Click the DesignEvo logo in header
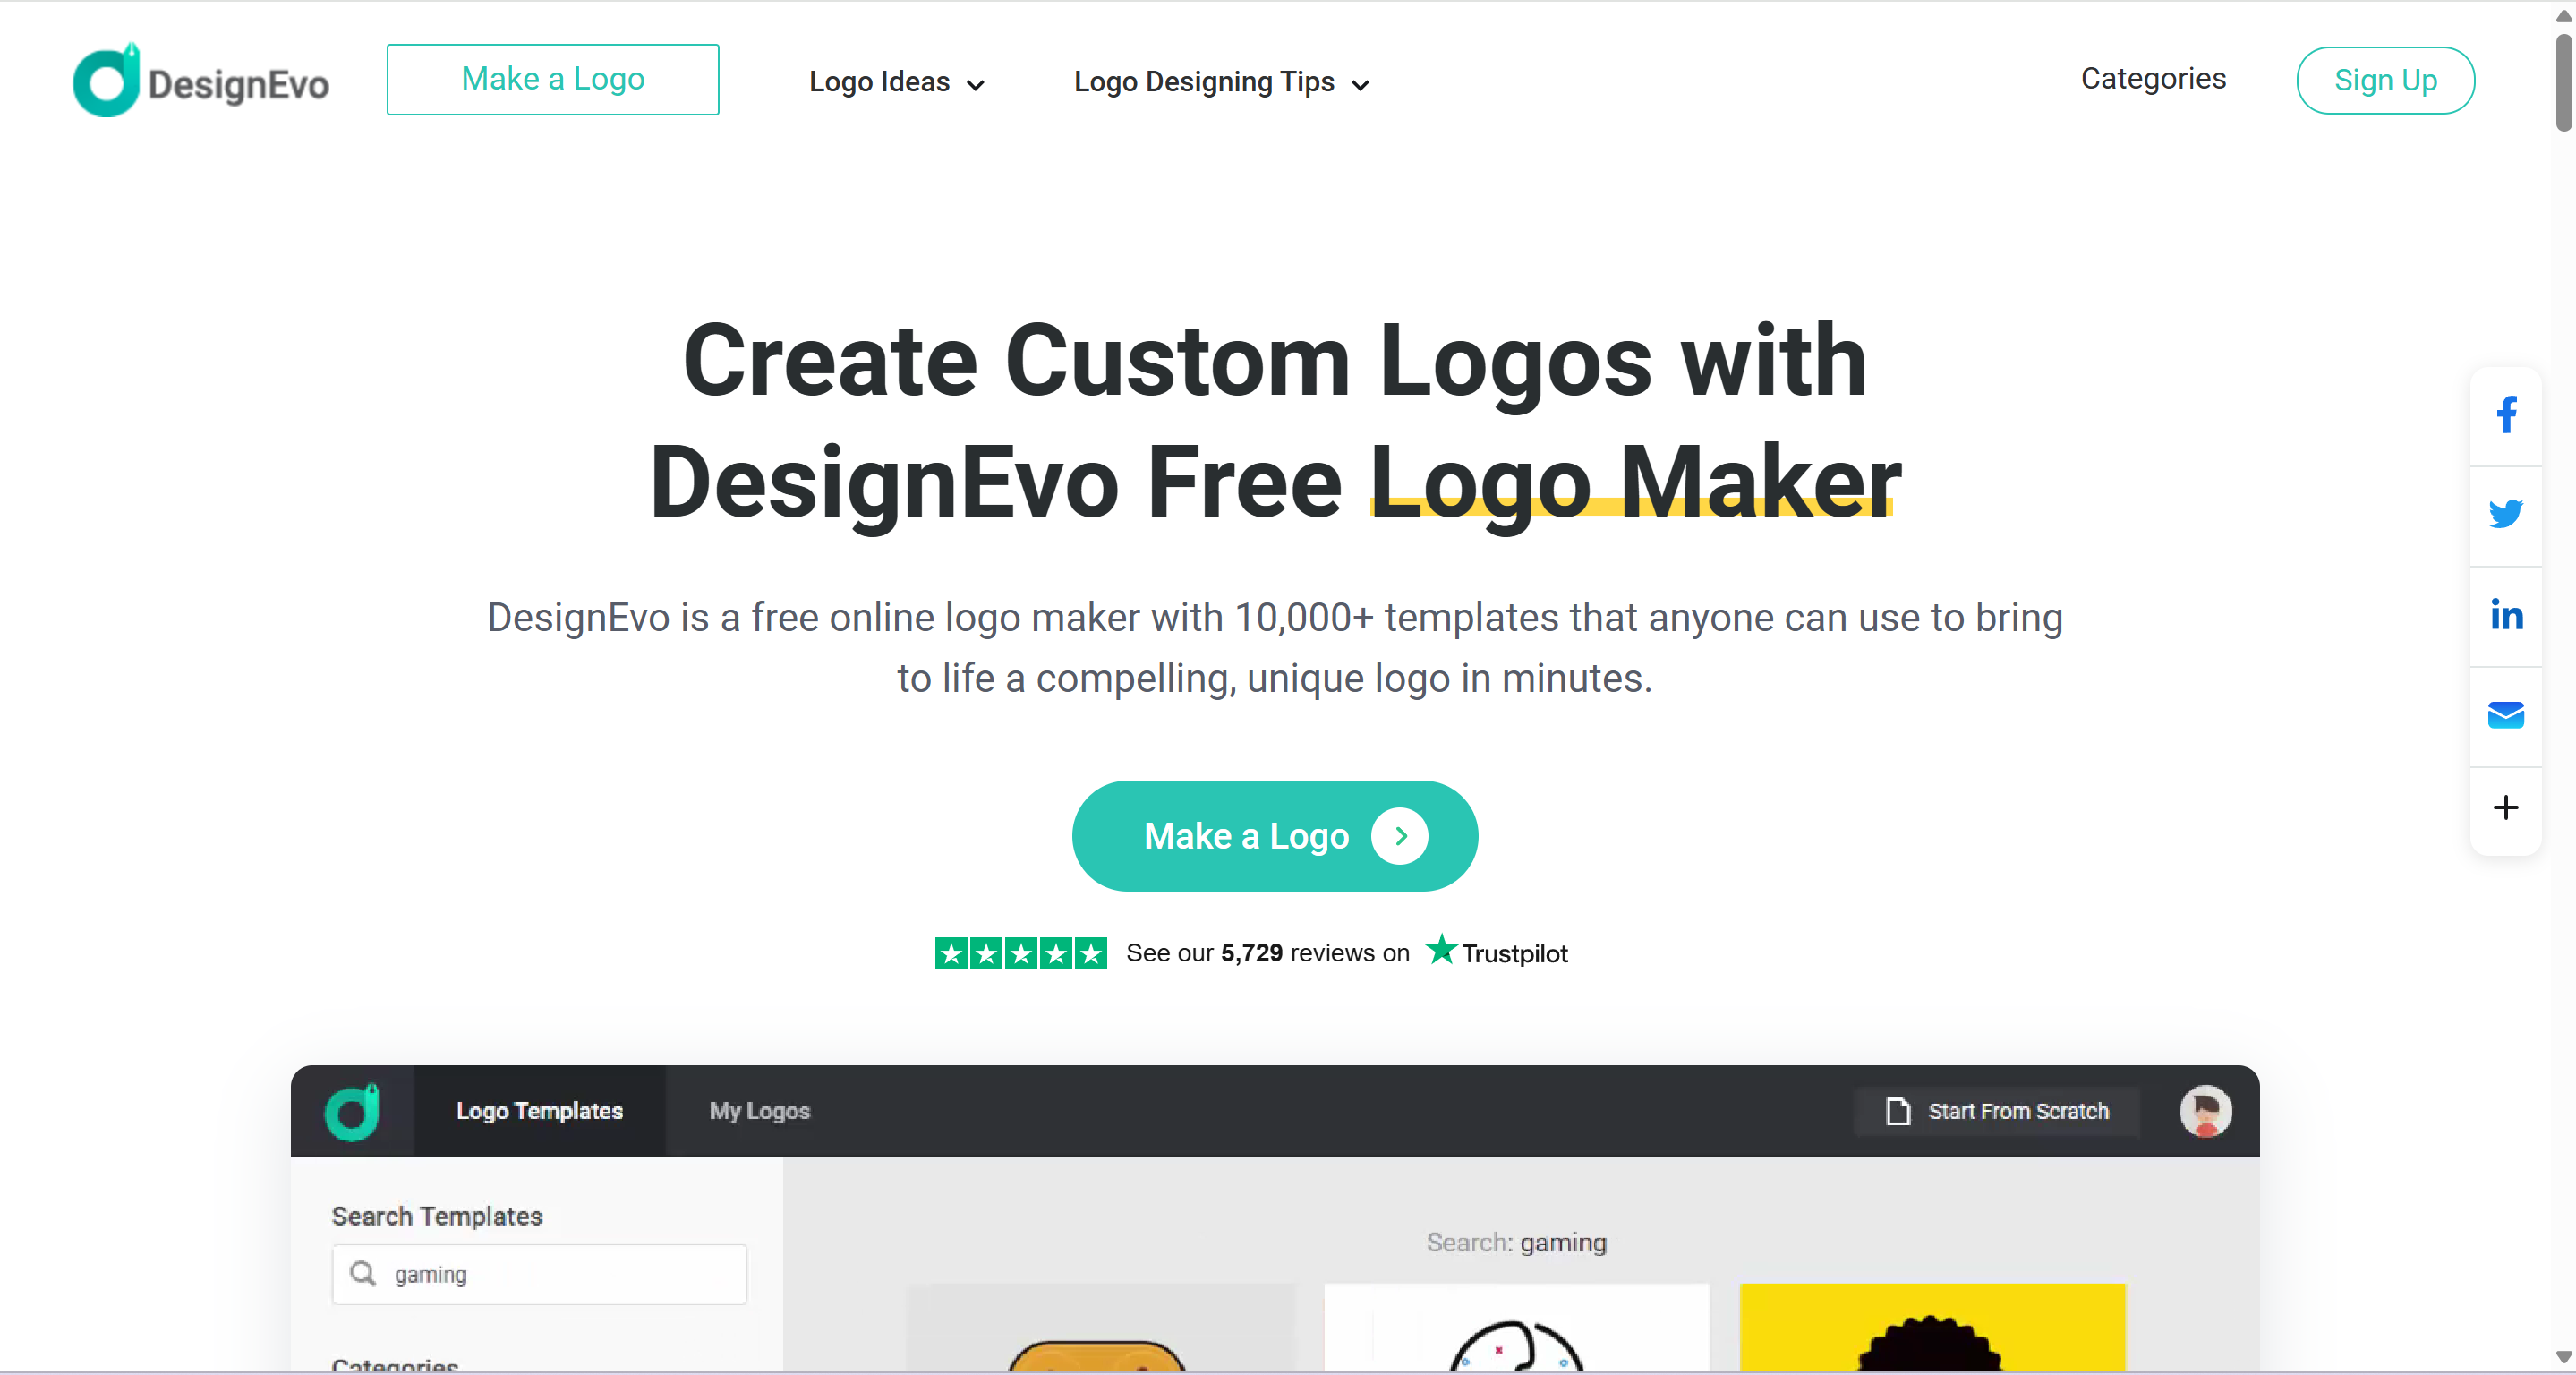2576x1375 pixels. (x=201, y=80)
